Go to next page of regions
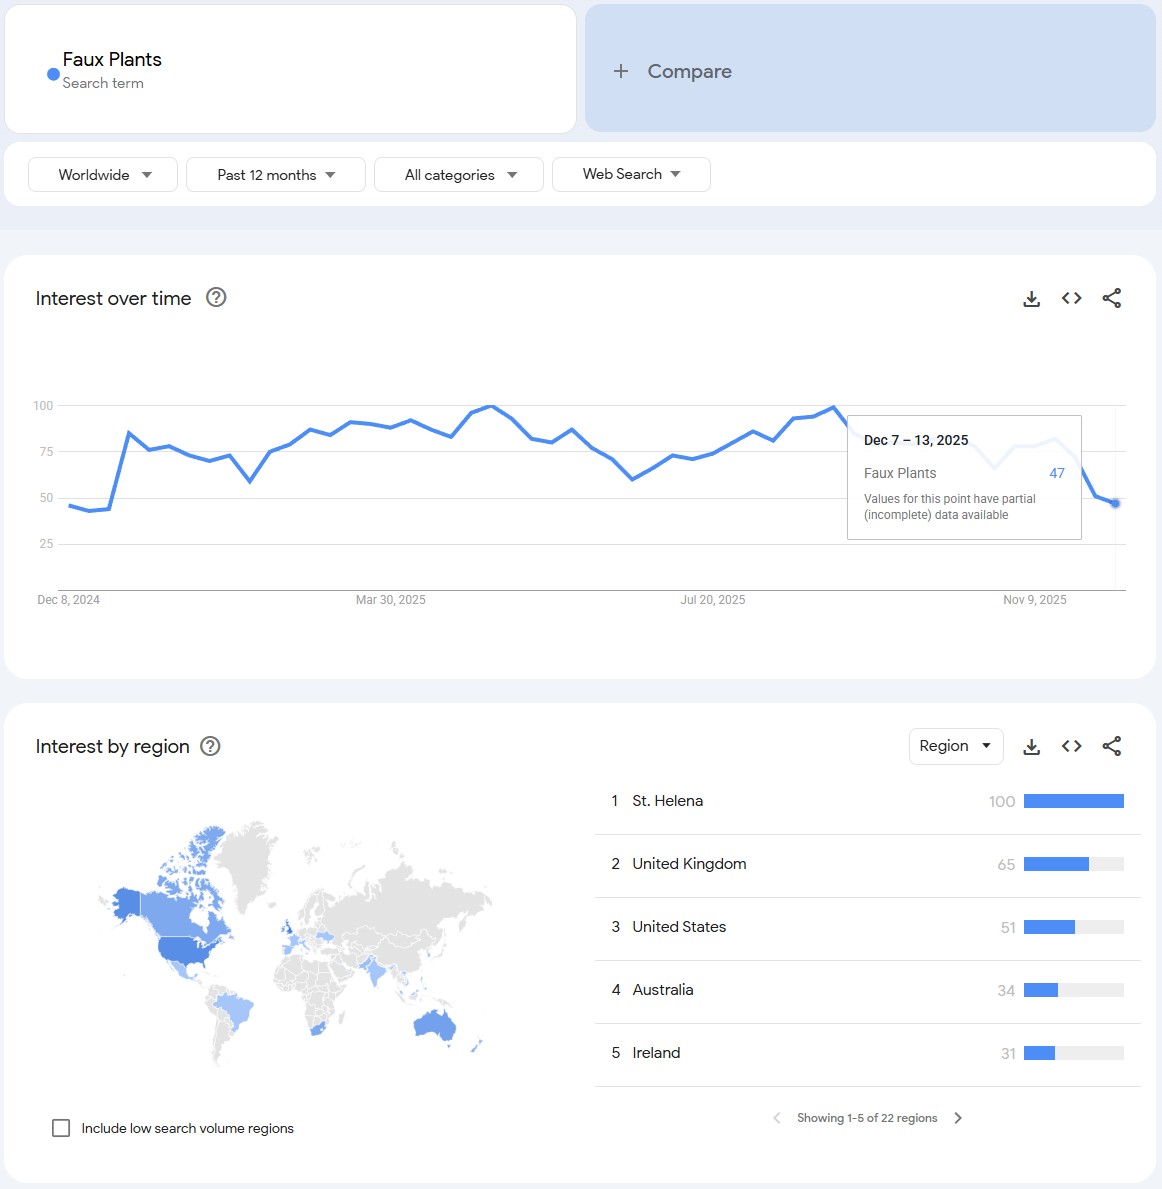Screen dimensions: 1162x1189 tap(958, 1118)
